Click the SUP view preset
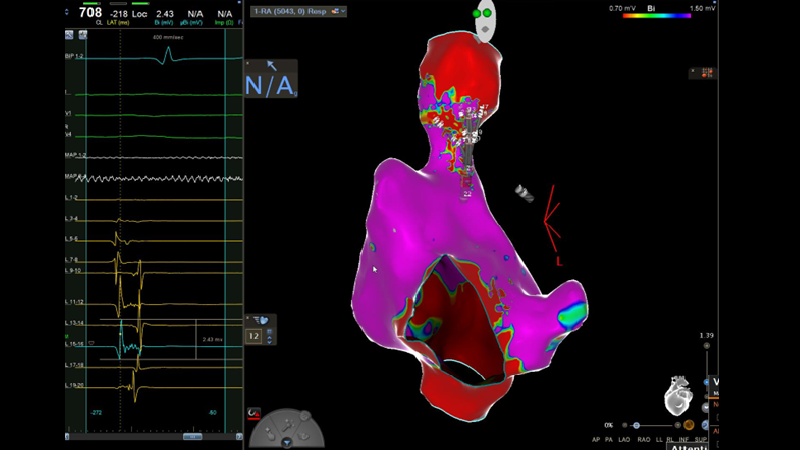This screenshot has width=800, height=450. tap(700, 439)
